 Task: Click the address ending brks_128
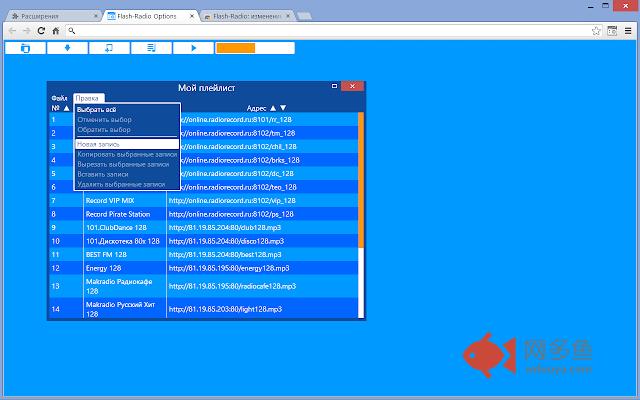point(240,160)
